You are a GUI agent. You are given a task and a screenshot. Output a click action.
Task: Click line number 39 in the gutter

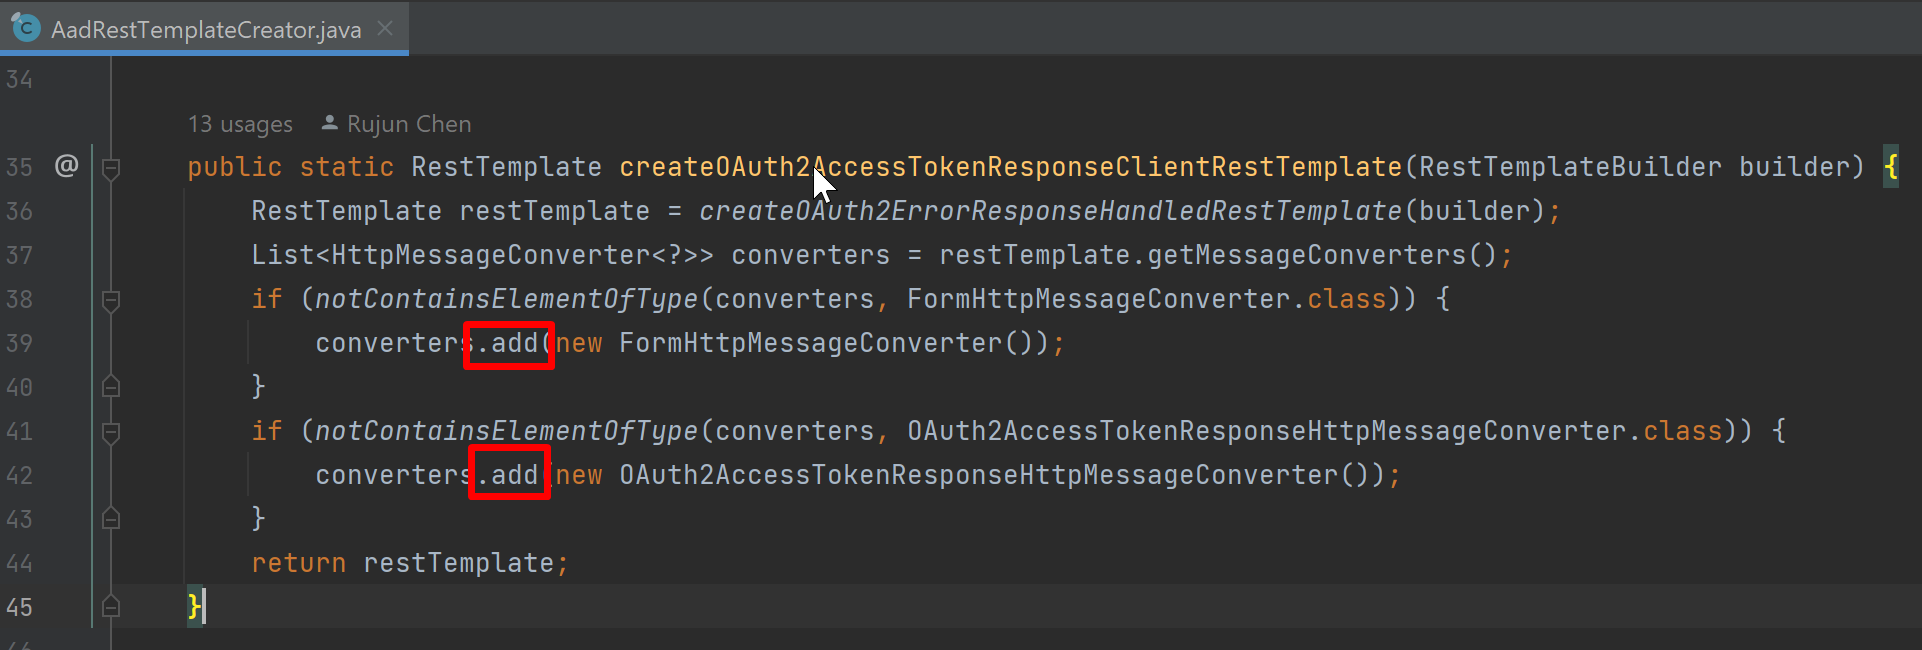(x=19, y=343)
